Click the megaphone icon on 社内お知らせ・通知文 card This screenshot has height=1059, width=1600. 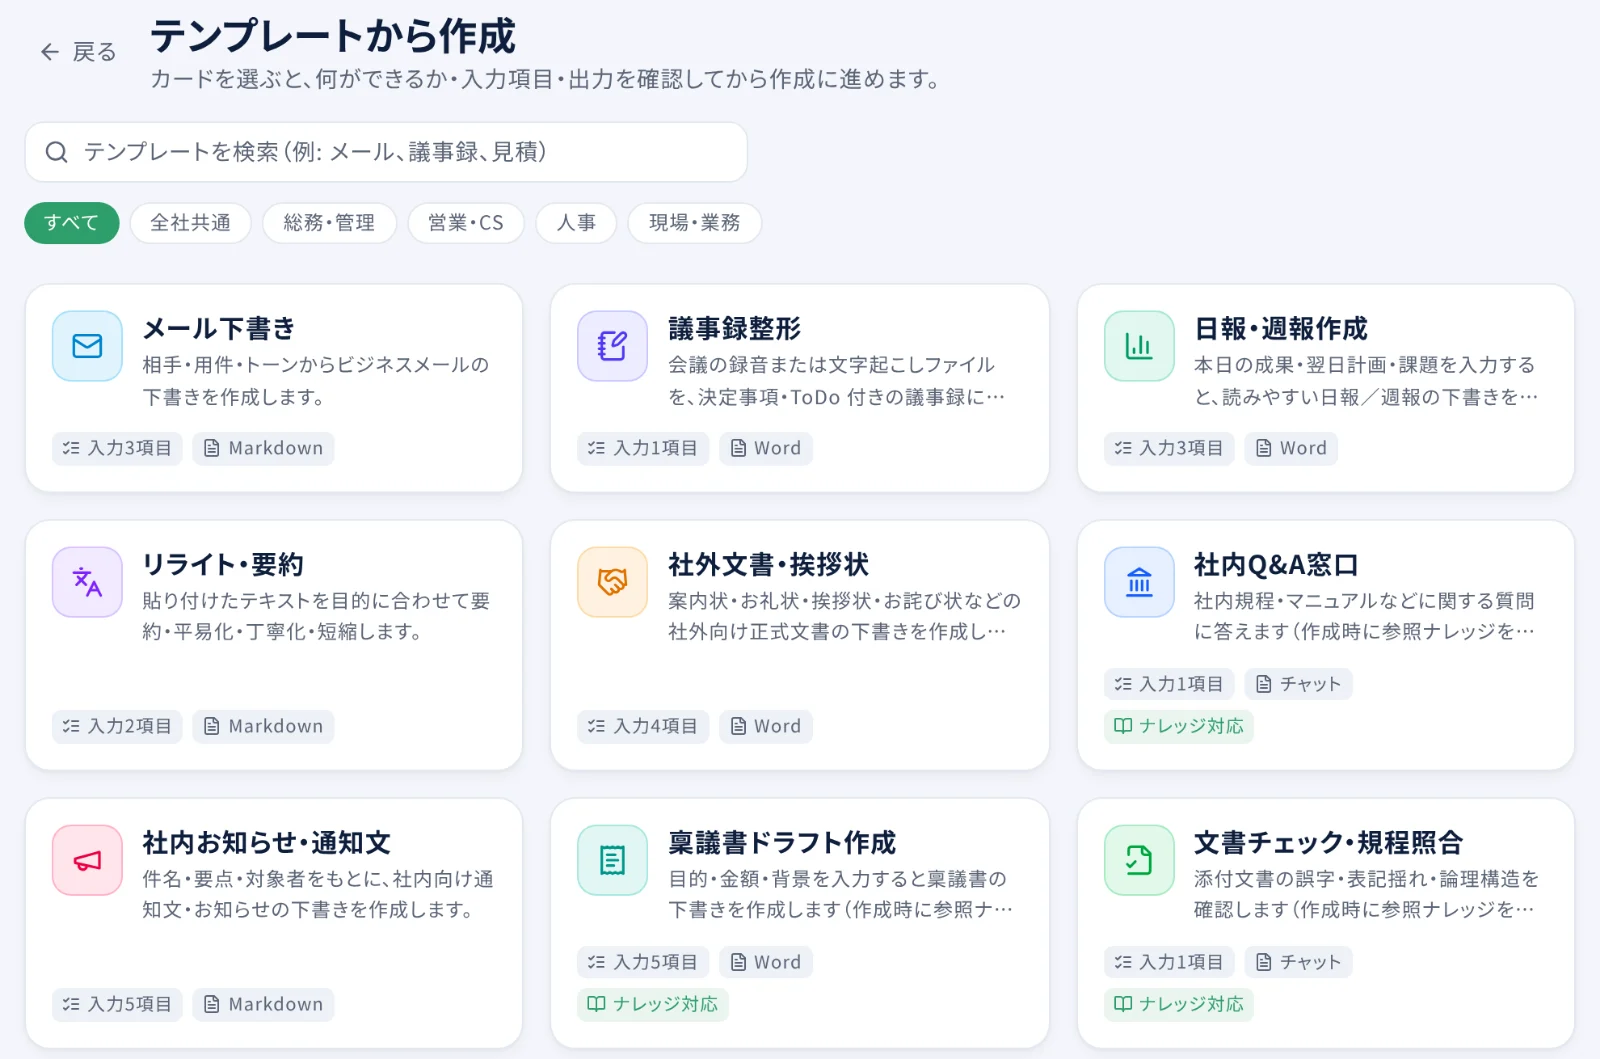(x=87, y=860)
